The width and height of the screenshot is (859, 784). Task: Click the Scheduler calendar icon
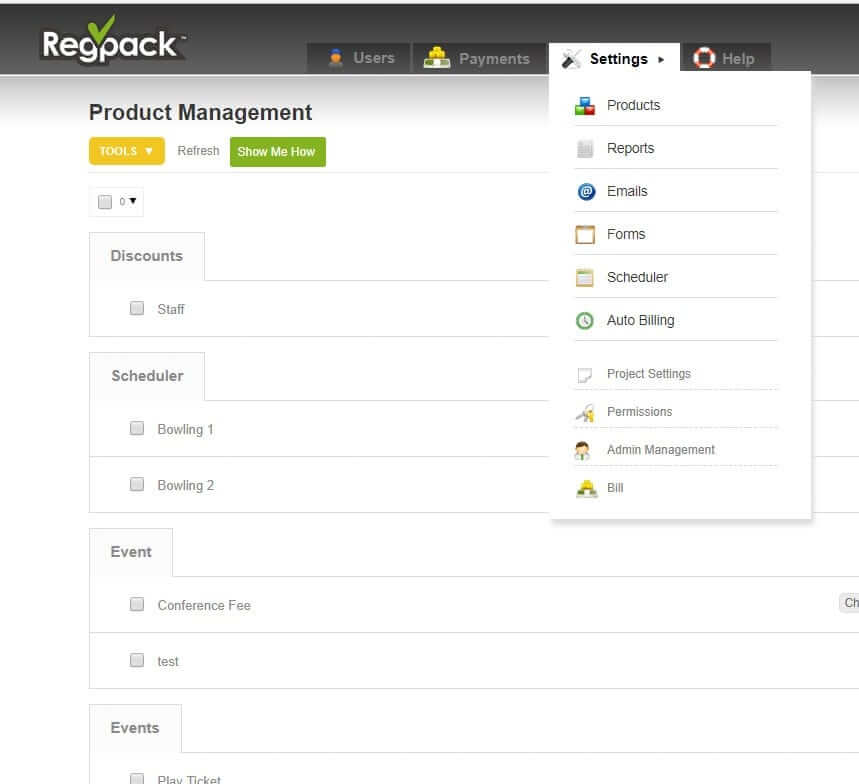(585, 278)
